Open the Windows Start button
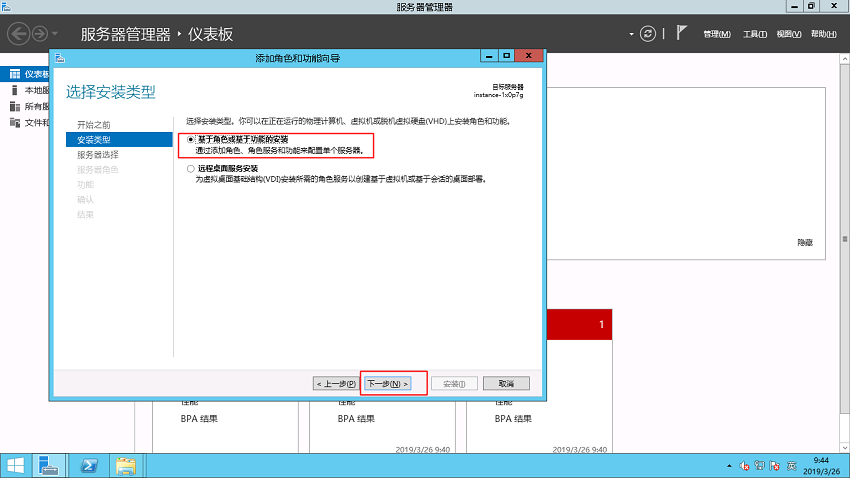This screenshot has height=478, width=850. [15, 466]
